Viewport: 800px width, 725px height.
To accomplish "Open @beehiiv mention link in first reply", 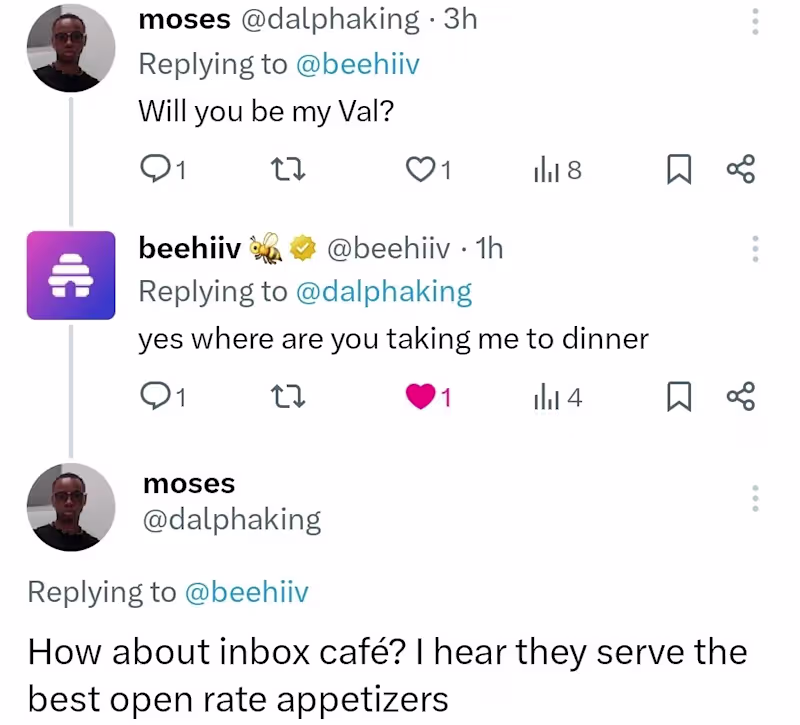I will [x=357, y=64].
